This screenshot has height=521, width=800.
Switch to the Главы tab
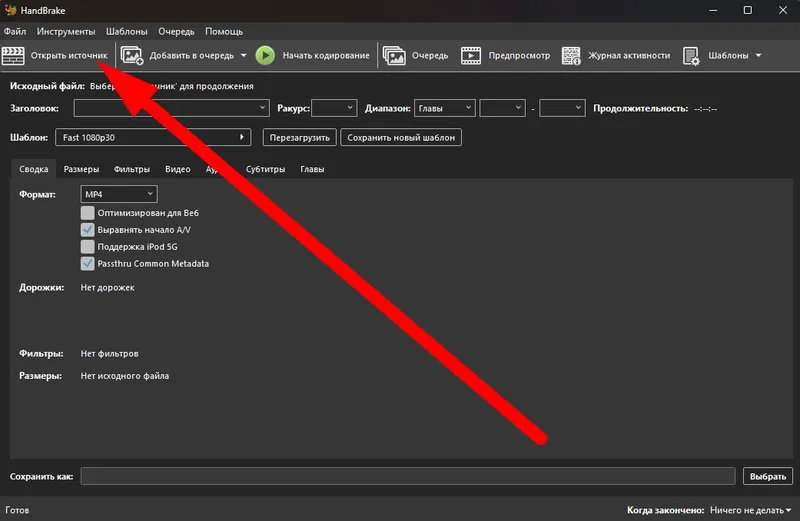point(312,169)
